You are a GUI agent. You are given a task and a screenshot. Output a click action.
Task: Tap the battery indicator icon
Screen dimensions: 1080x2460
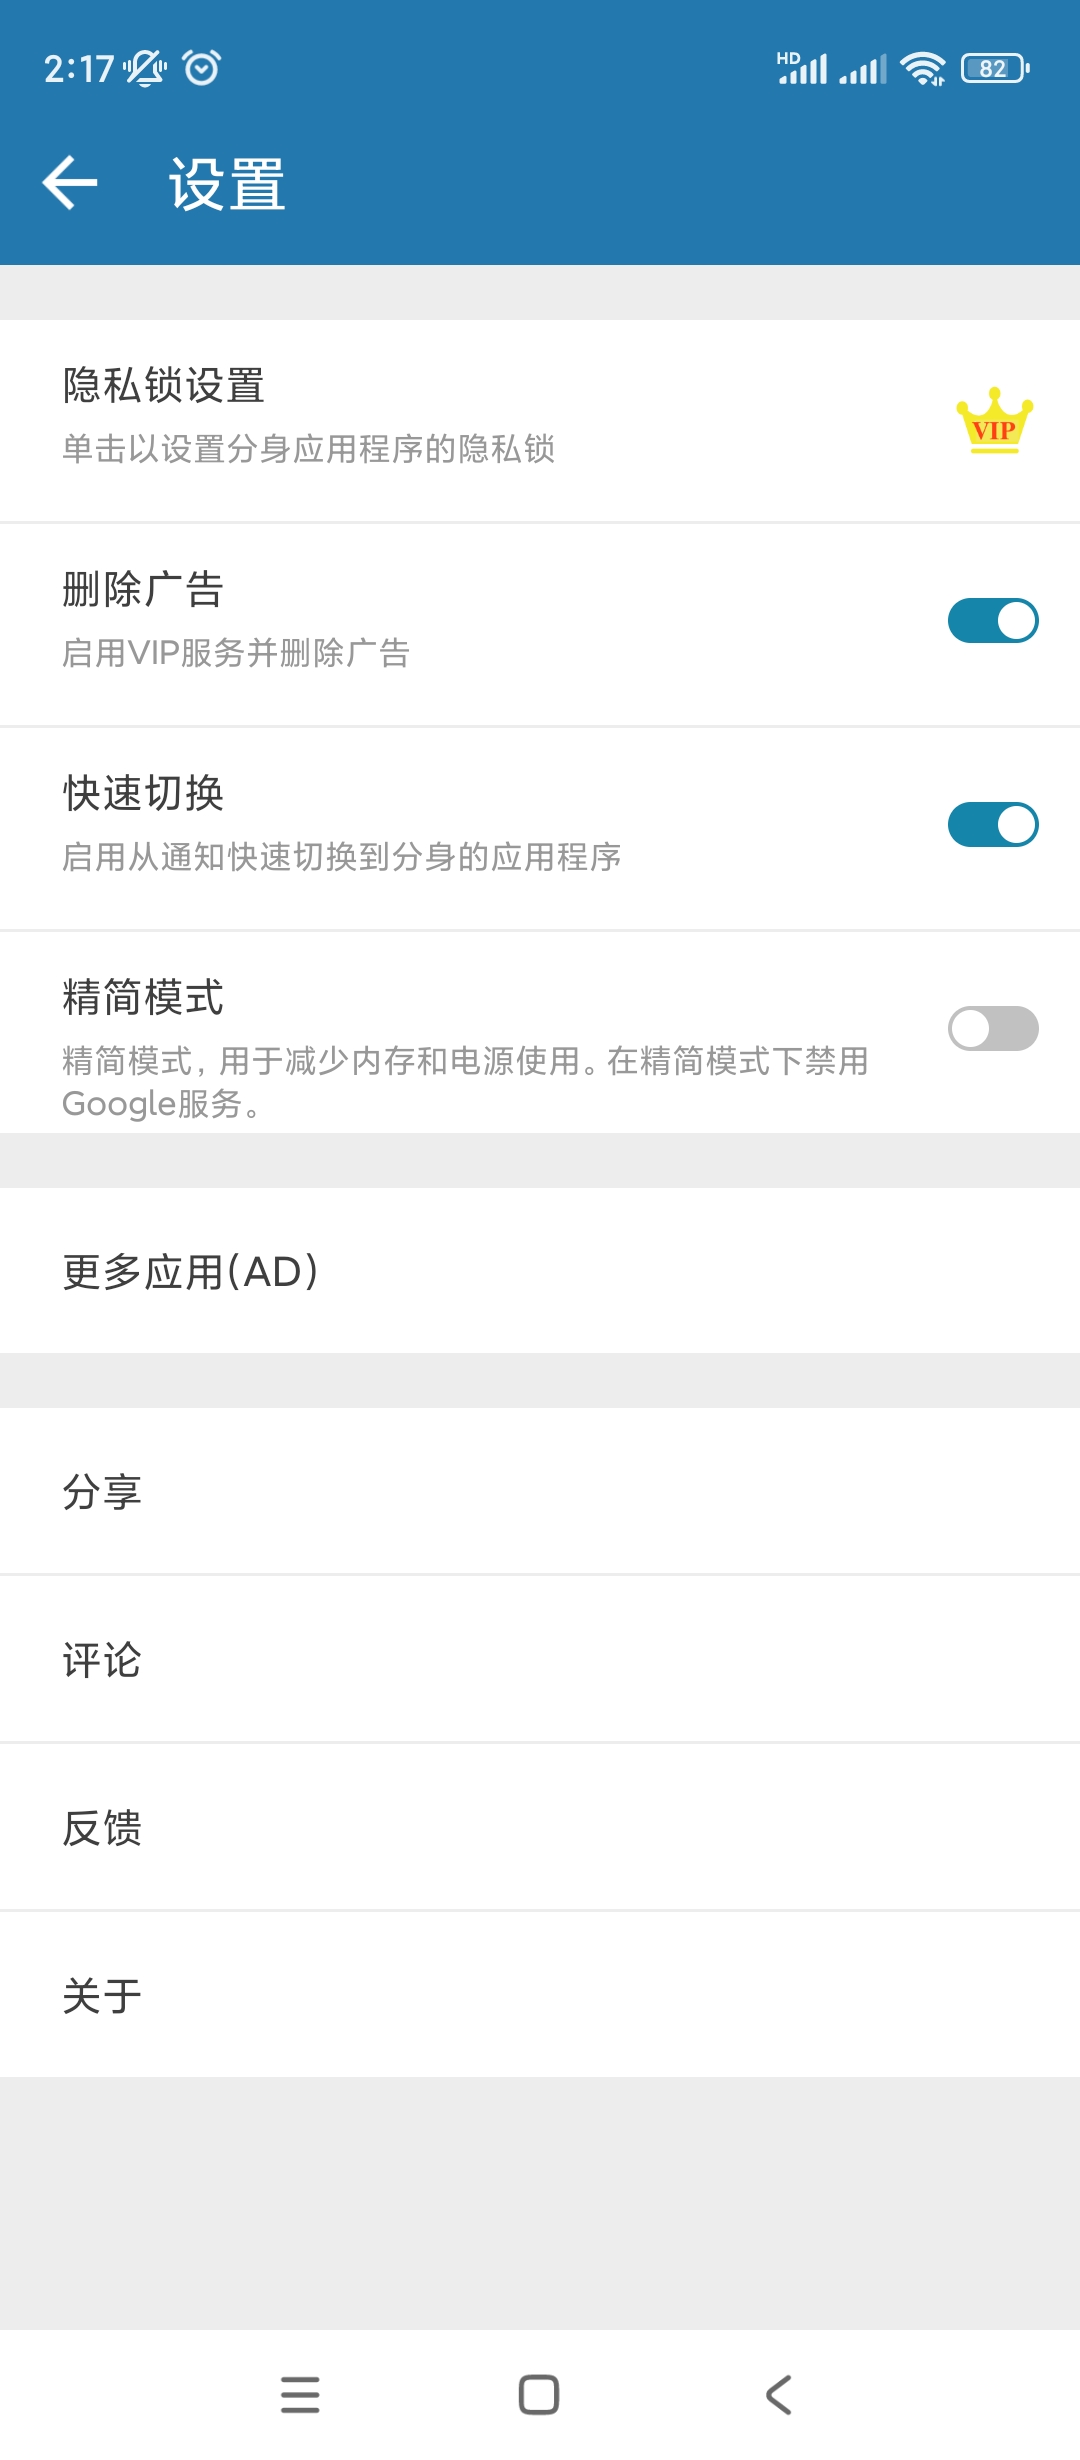pos(995,69)
